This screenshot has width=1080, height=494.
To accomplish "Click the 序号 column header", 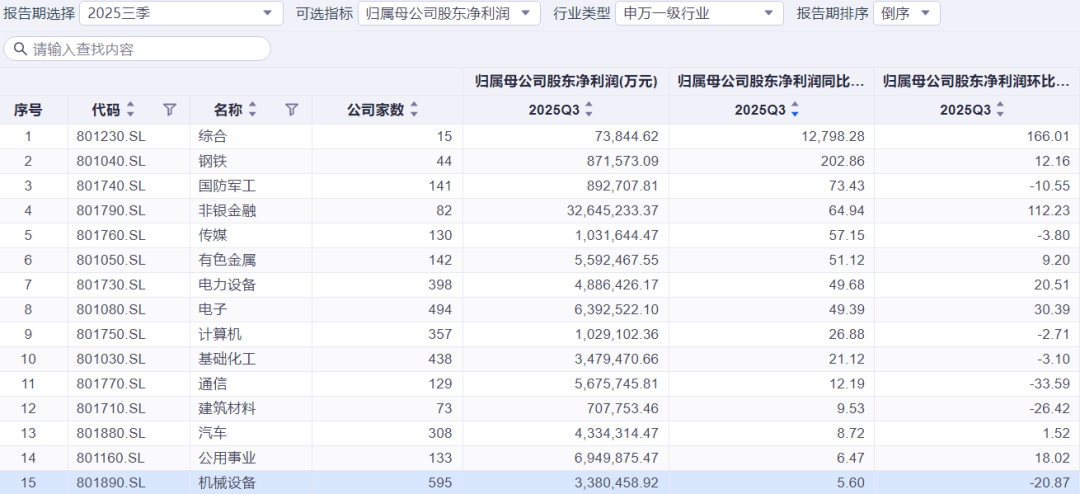I will click(28, 110).
